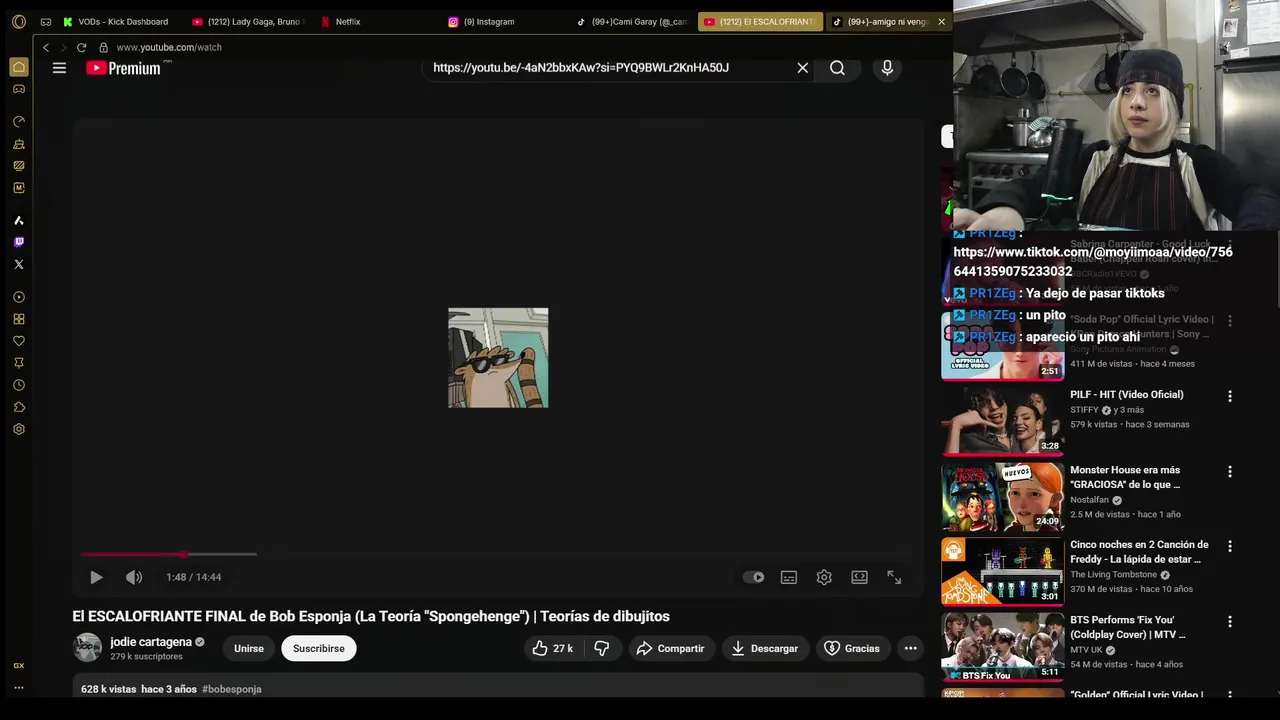Open YouTube hamburger guide menu
1280x720 pixels.
coord(59,68)
